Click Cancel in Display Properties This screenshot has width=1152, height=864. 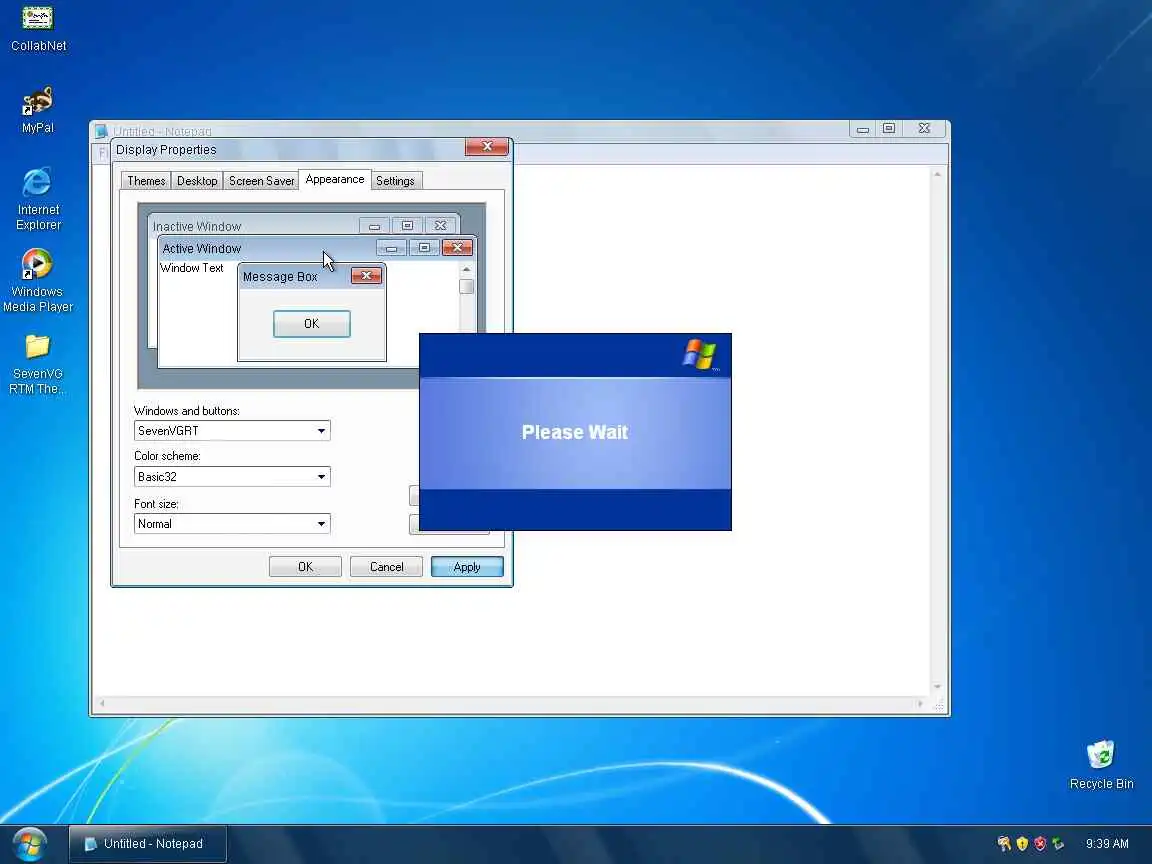click(386, 567)
